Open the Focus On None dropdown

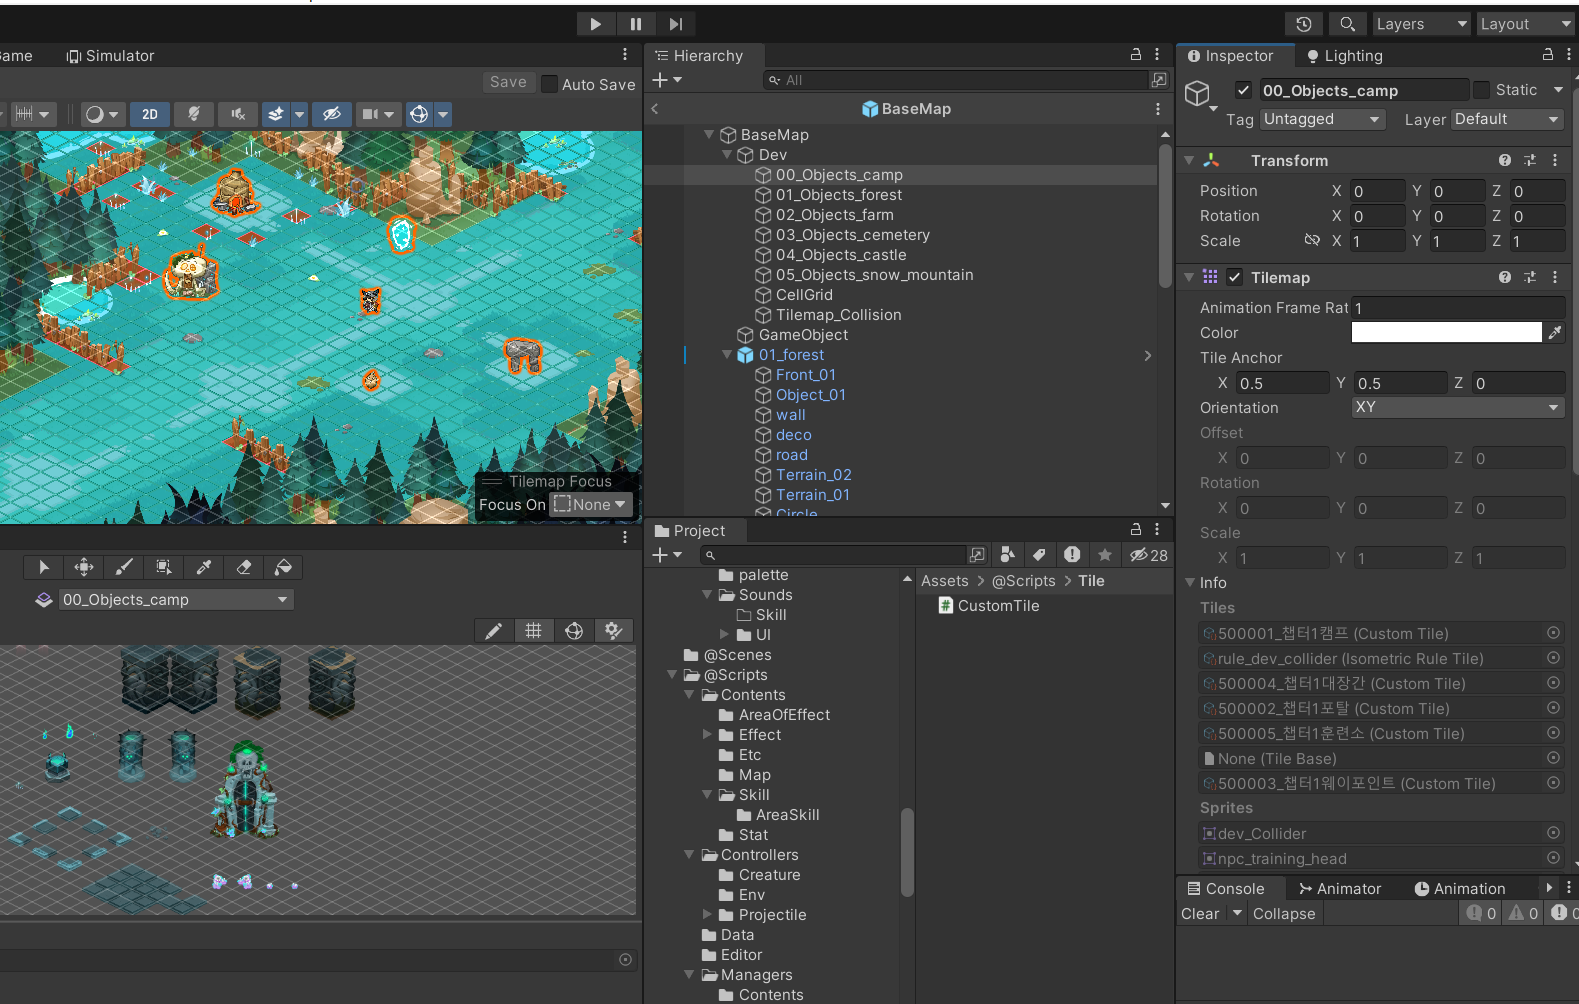click(x=591, y=505)
